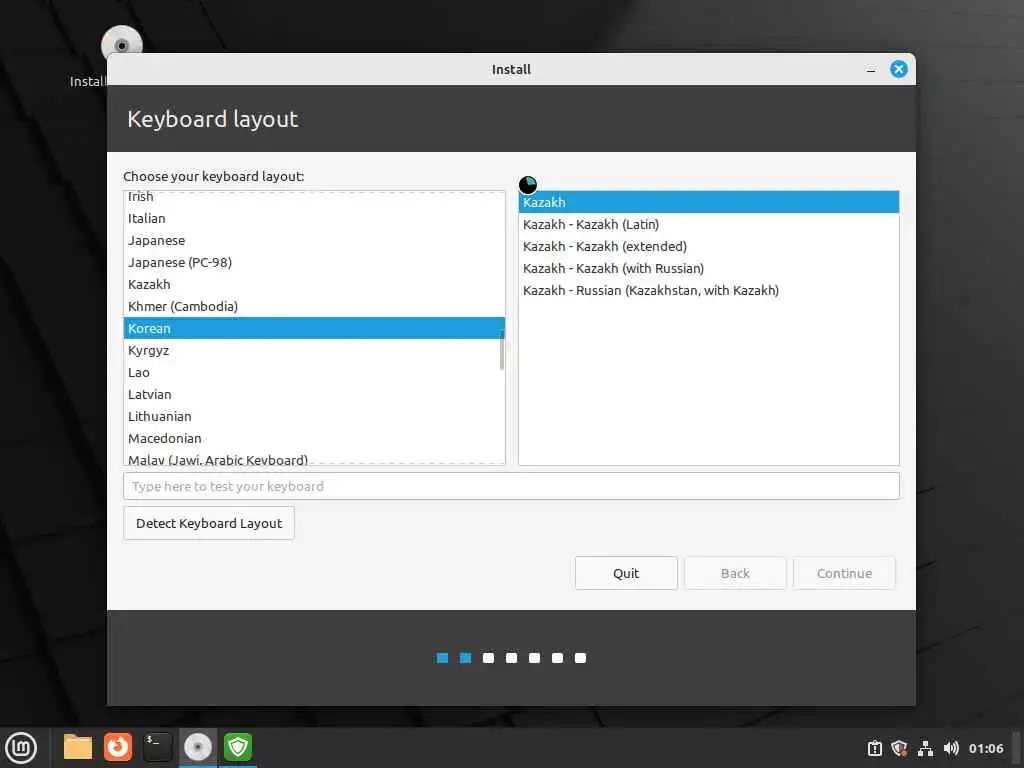Open the security shield tray icon
Viewport: 1024px width, 768px height.
point(899,748)
